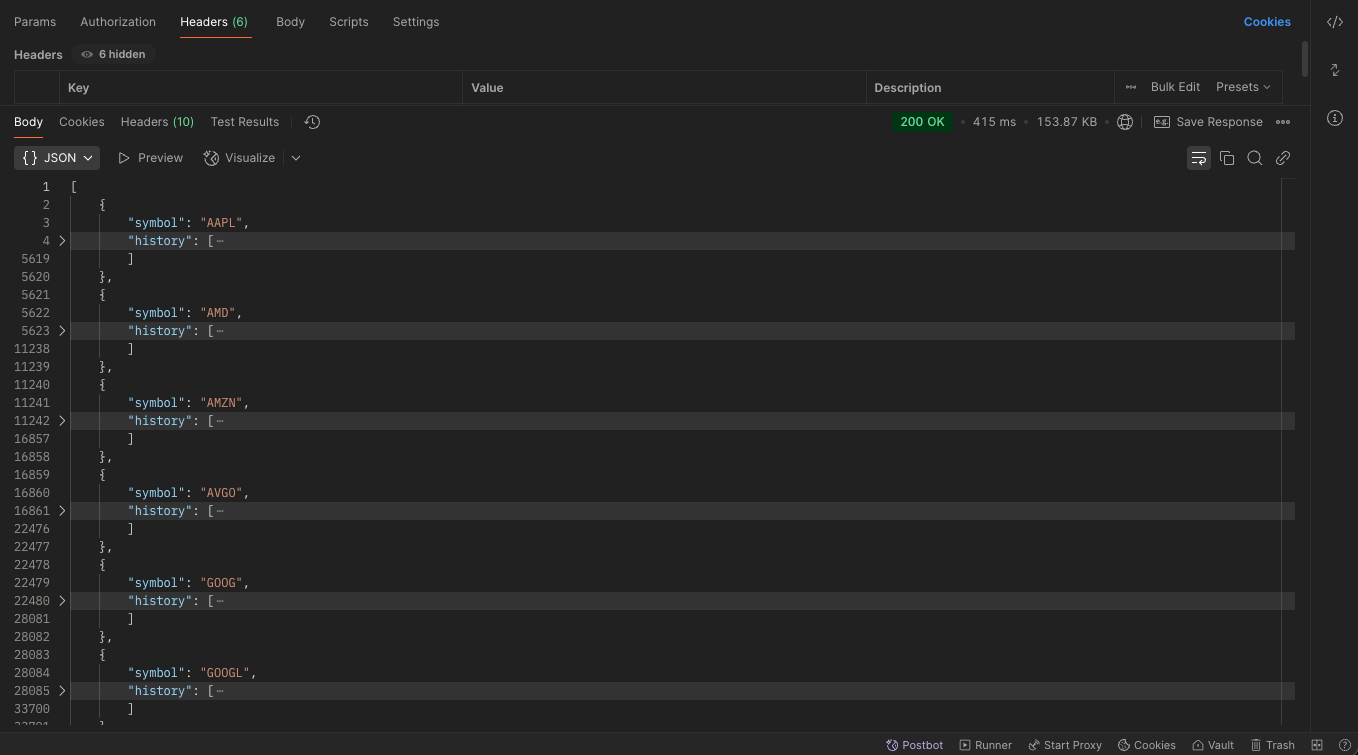Viewport: 1358px width, 755px height.
Task: Click Save Response button
Action: (1208, 122)
